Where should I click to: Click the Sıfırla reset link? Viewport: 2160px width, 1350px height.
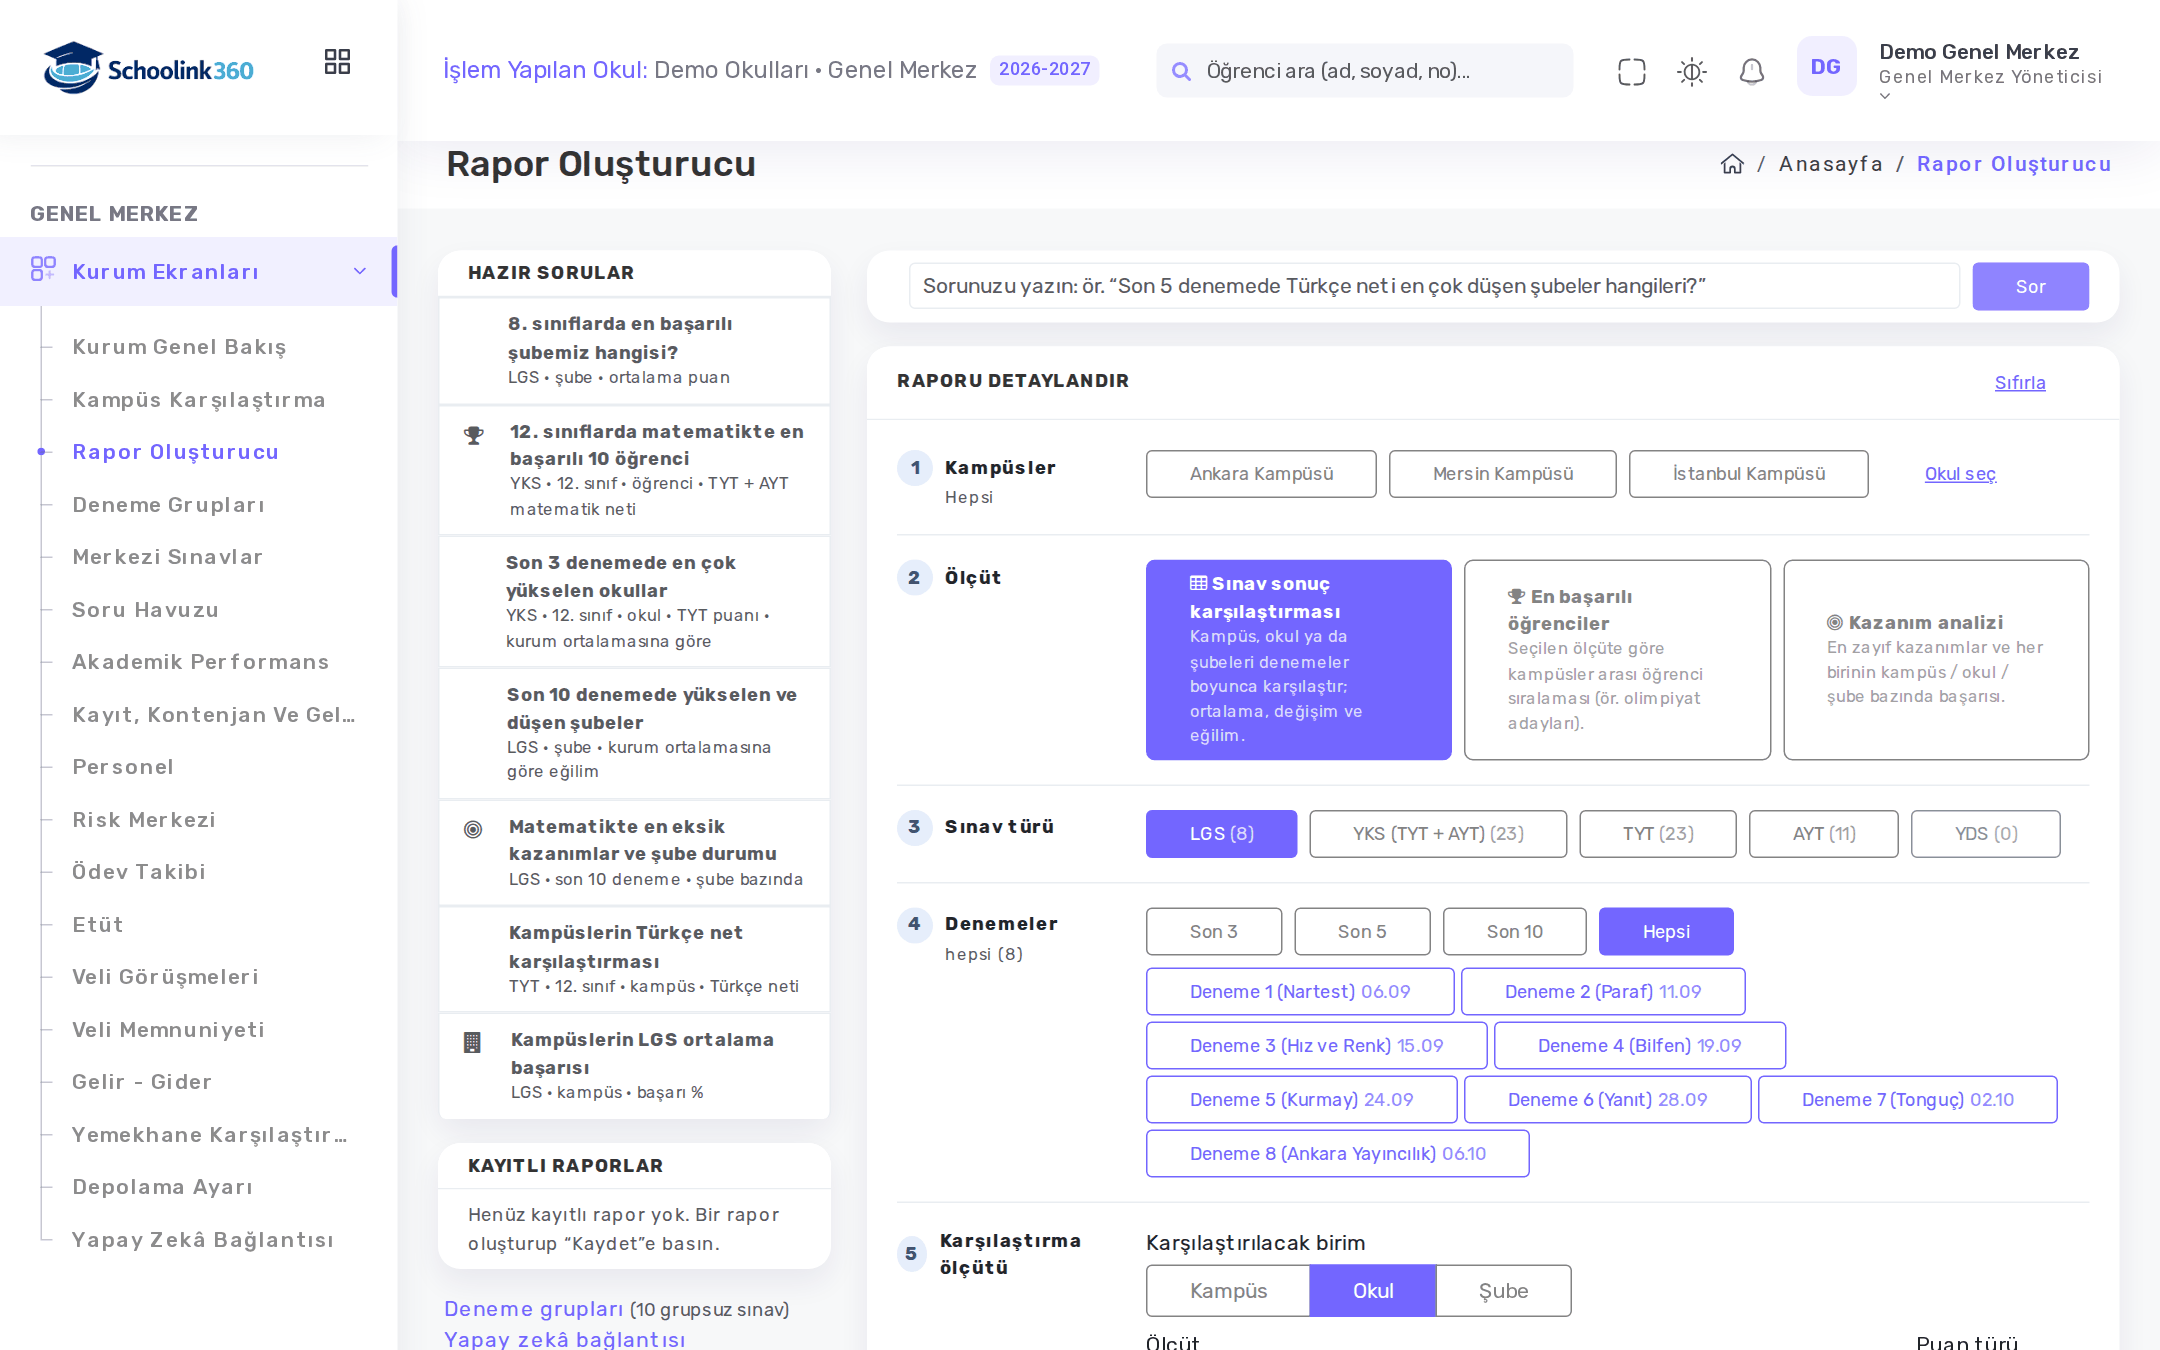click(2019, 383)
